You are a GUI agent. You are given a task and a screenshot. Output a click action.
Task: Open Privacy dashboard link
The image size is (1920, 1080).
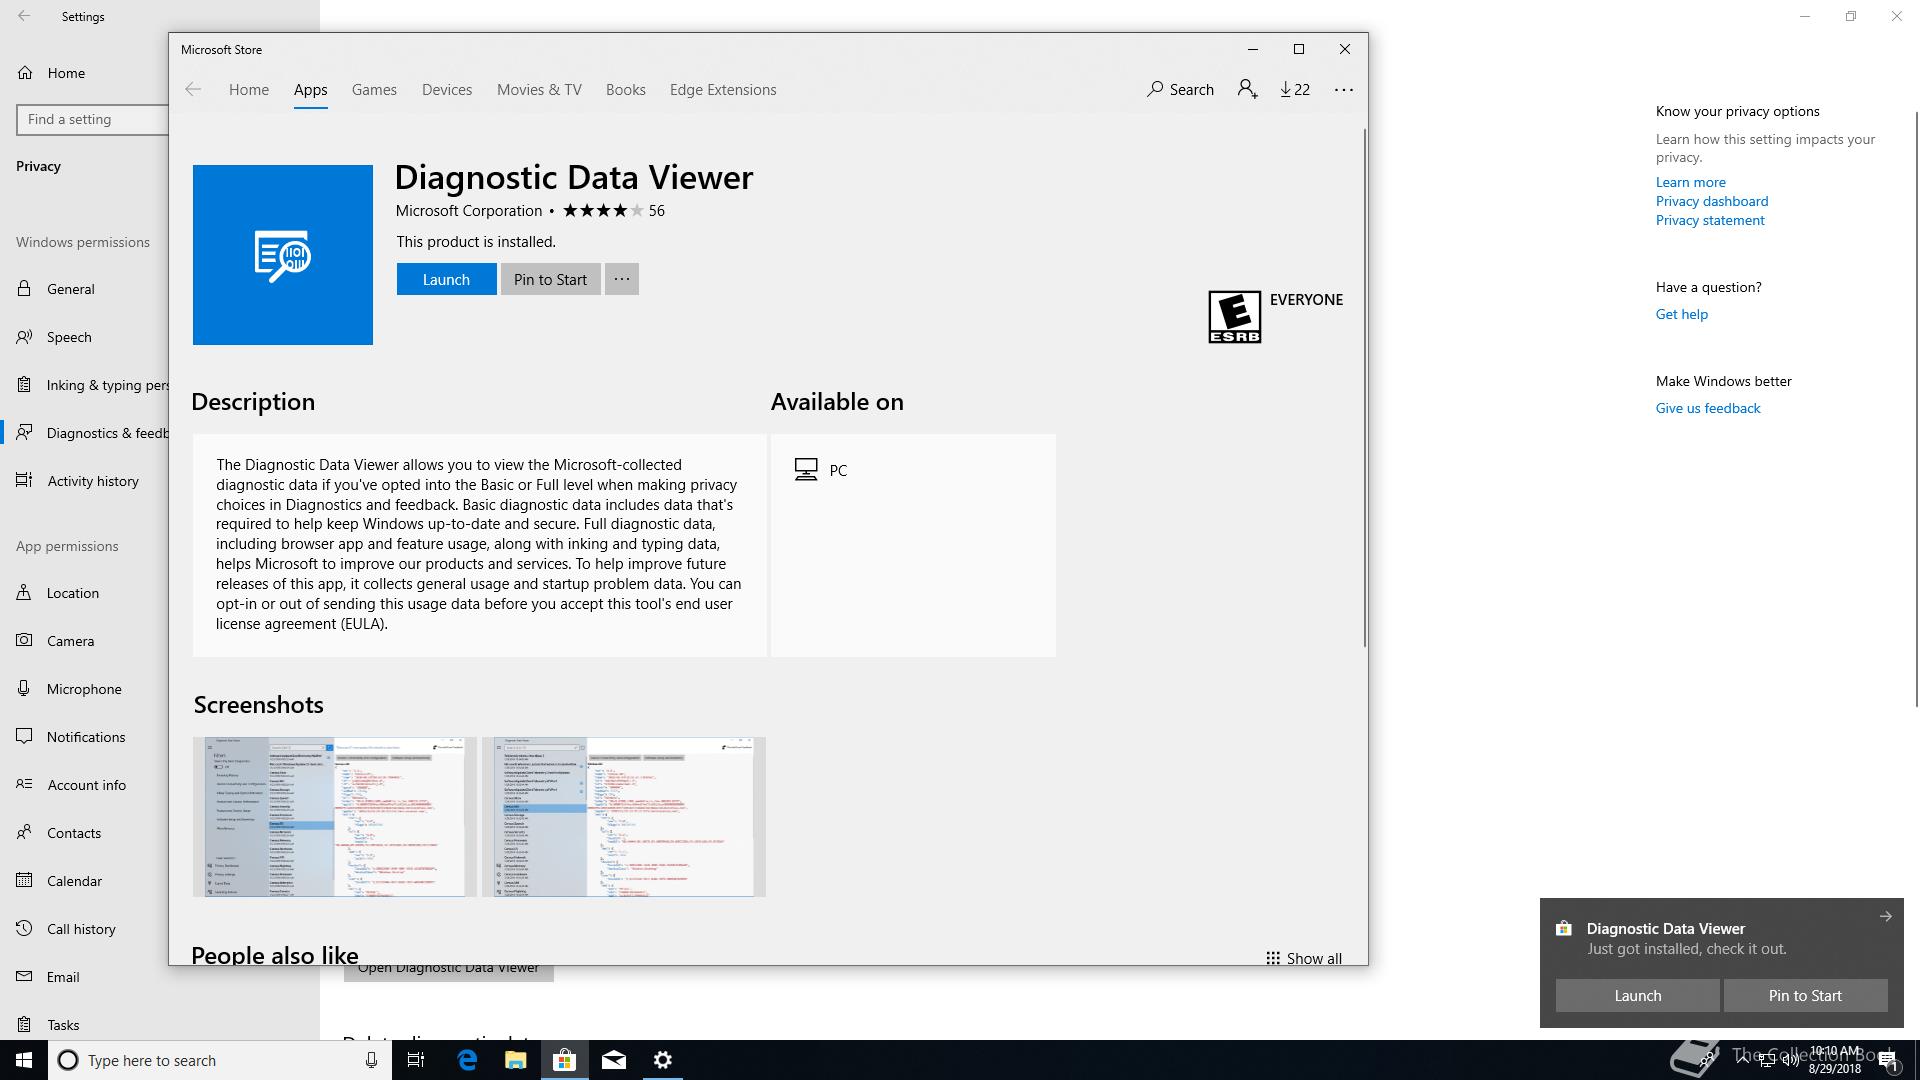1712,201
